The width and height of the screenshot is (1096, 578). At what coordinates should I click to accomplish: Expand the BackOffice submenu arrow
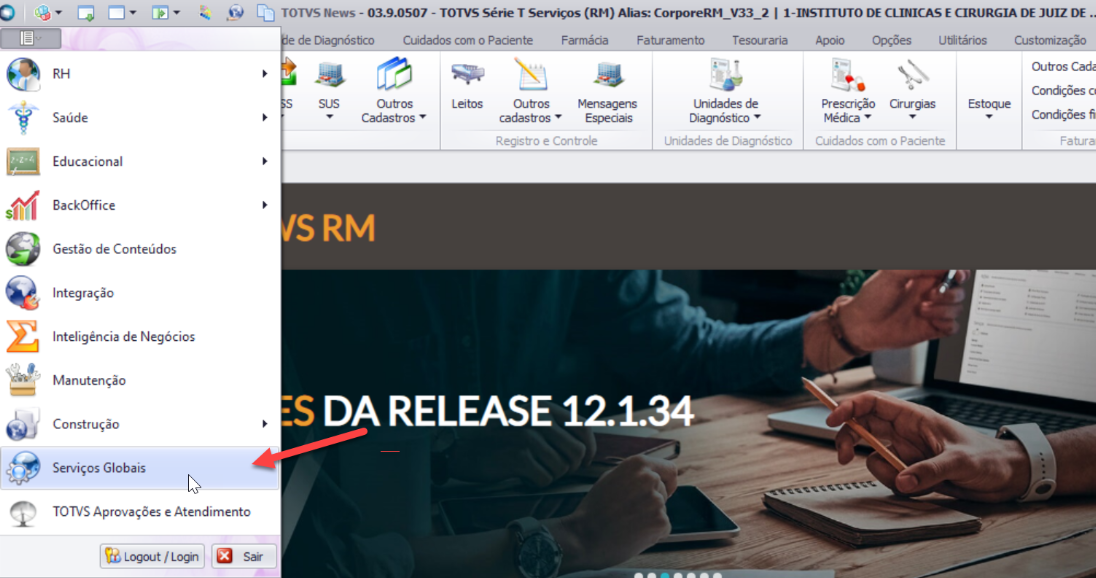point(264,205)
